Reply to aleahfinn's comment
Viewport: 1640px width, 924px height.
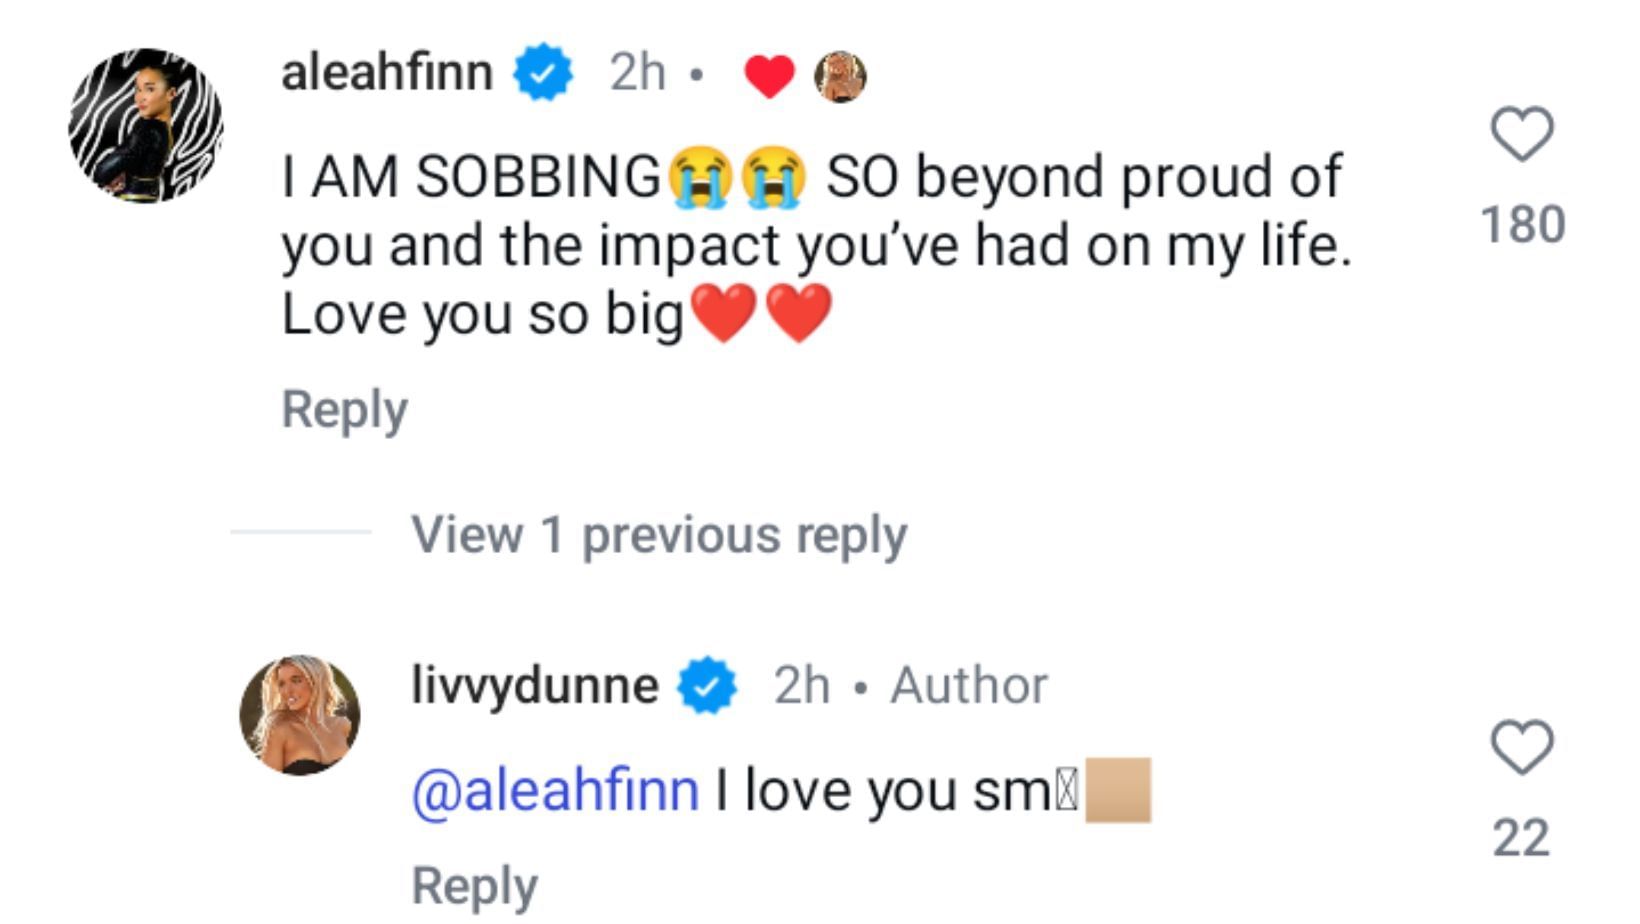[x=345, y=410]
